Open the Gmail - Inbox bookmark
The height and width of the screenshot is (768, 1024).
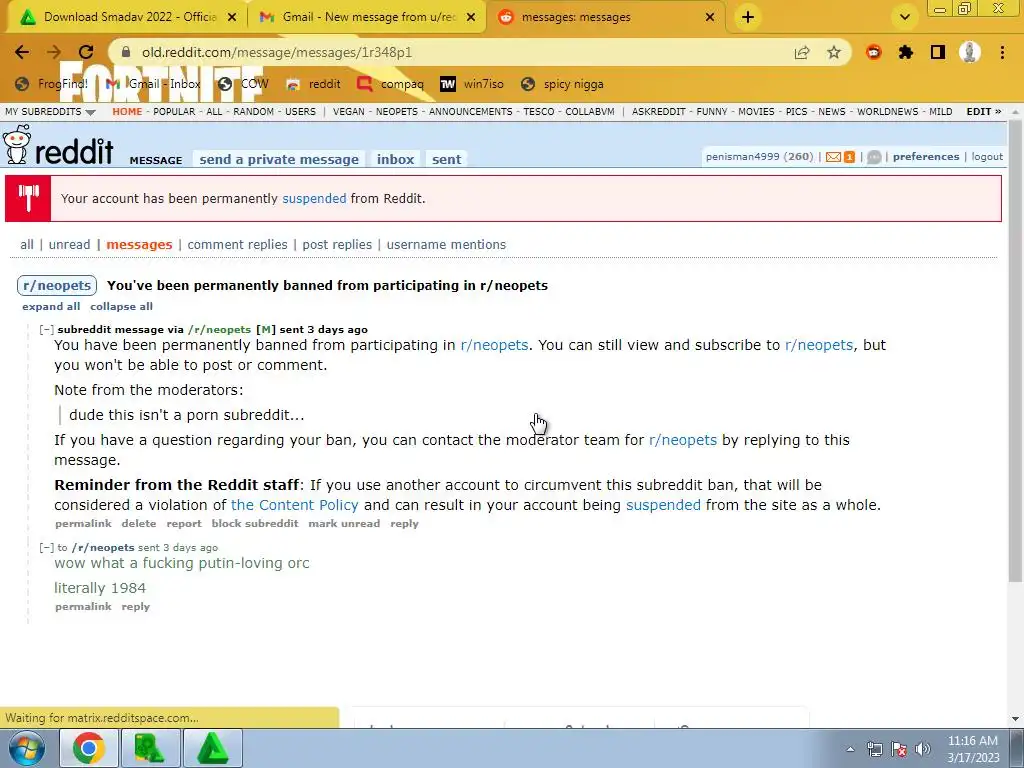click(x=153, y=84)
